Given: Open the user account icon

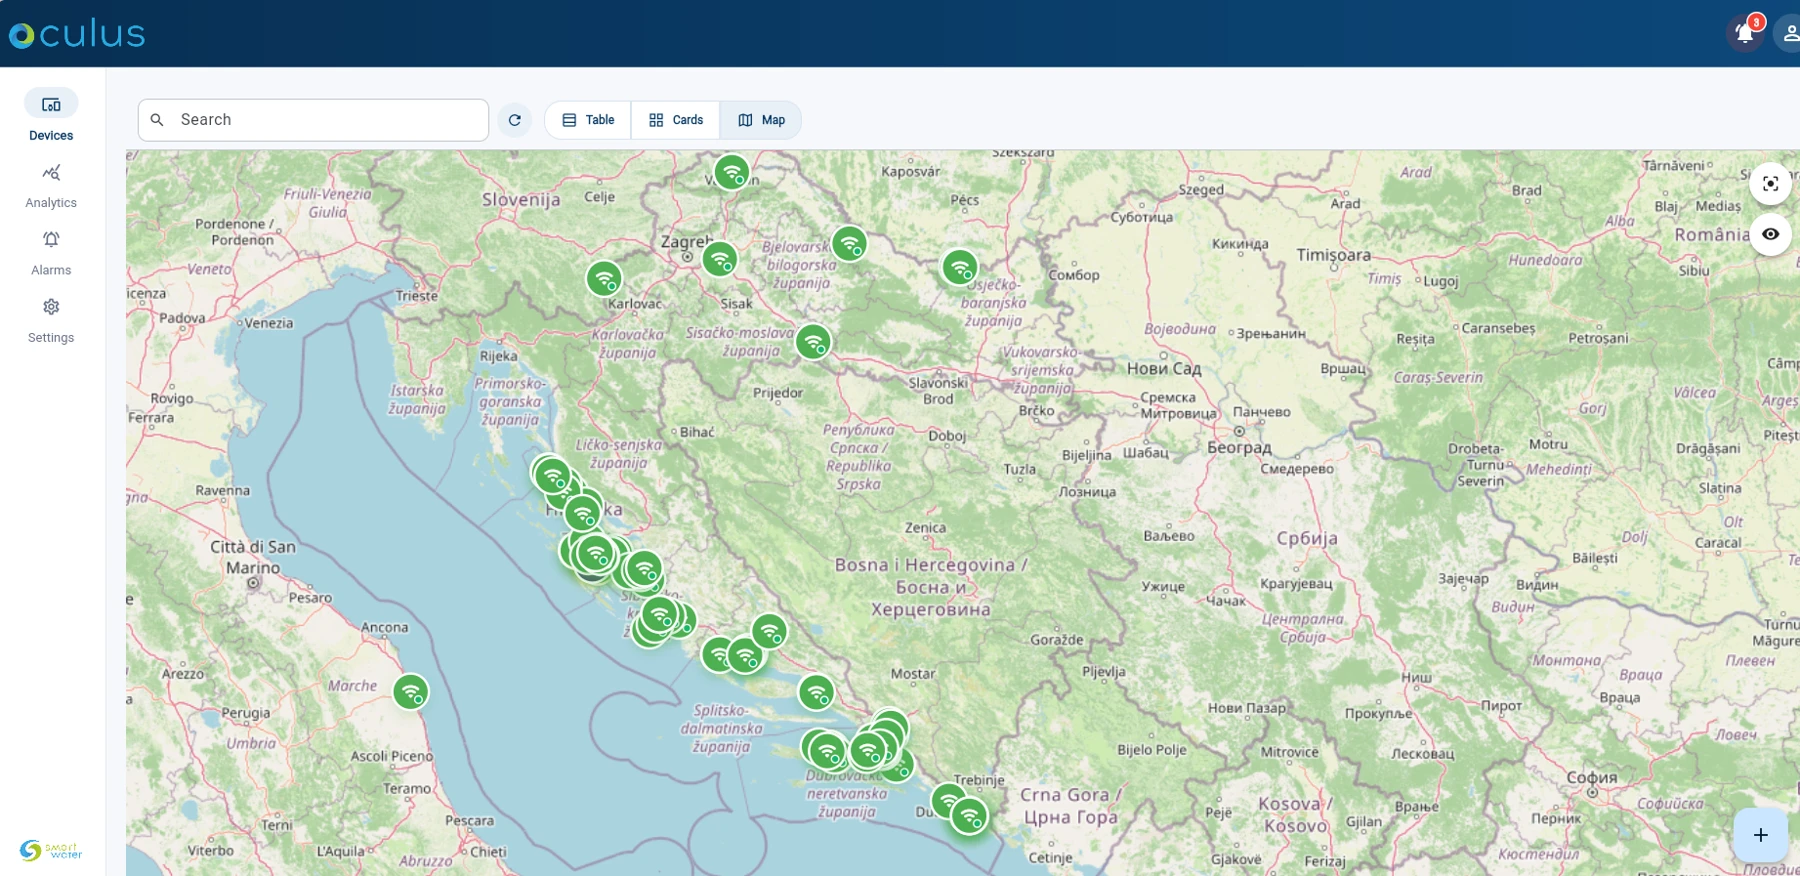Looking at the screenshot, I should (x=1788, y=33).
